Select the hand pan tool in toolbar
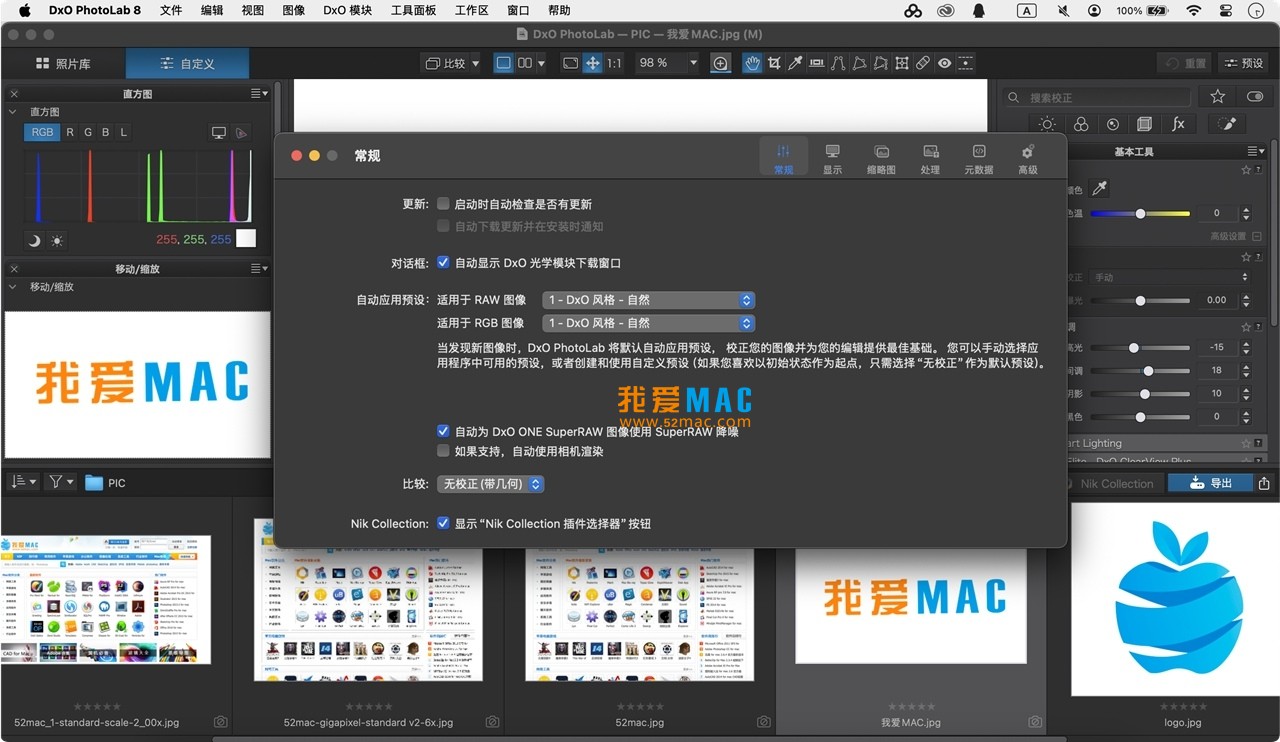This screenshot has width=1280, height=742. click(752, 63)
